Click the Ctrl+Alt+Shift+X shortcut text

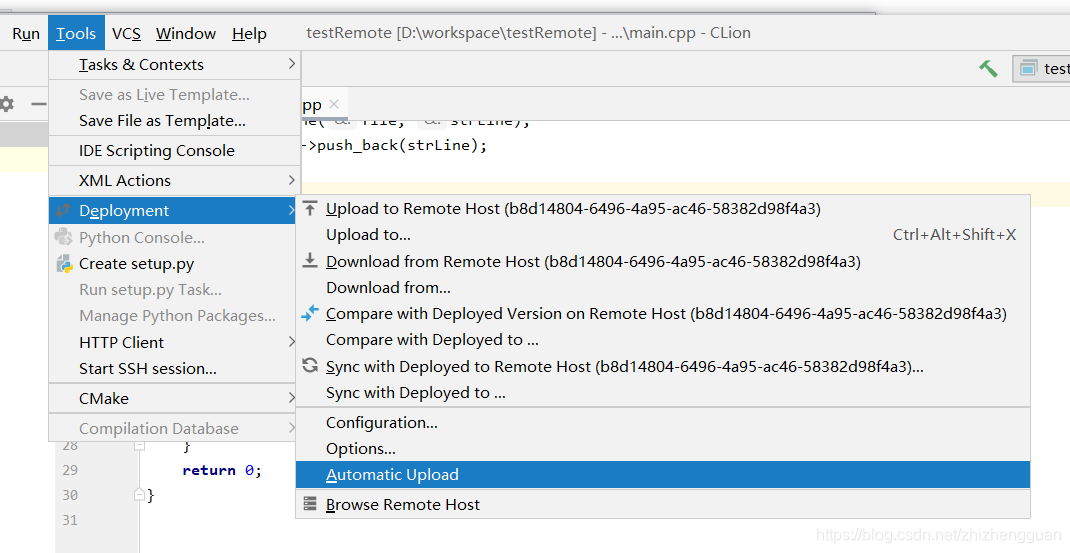[x=954, y=234]
